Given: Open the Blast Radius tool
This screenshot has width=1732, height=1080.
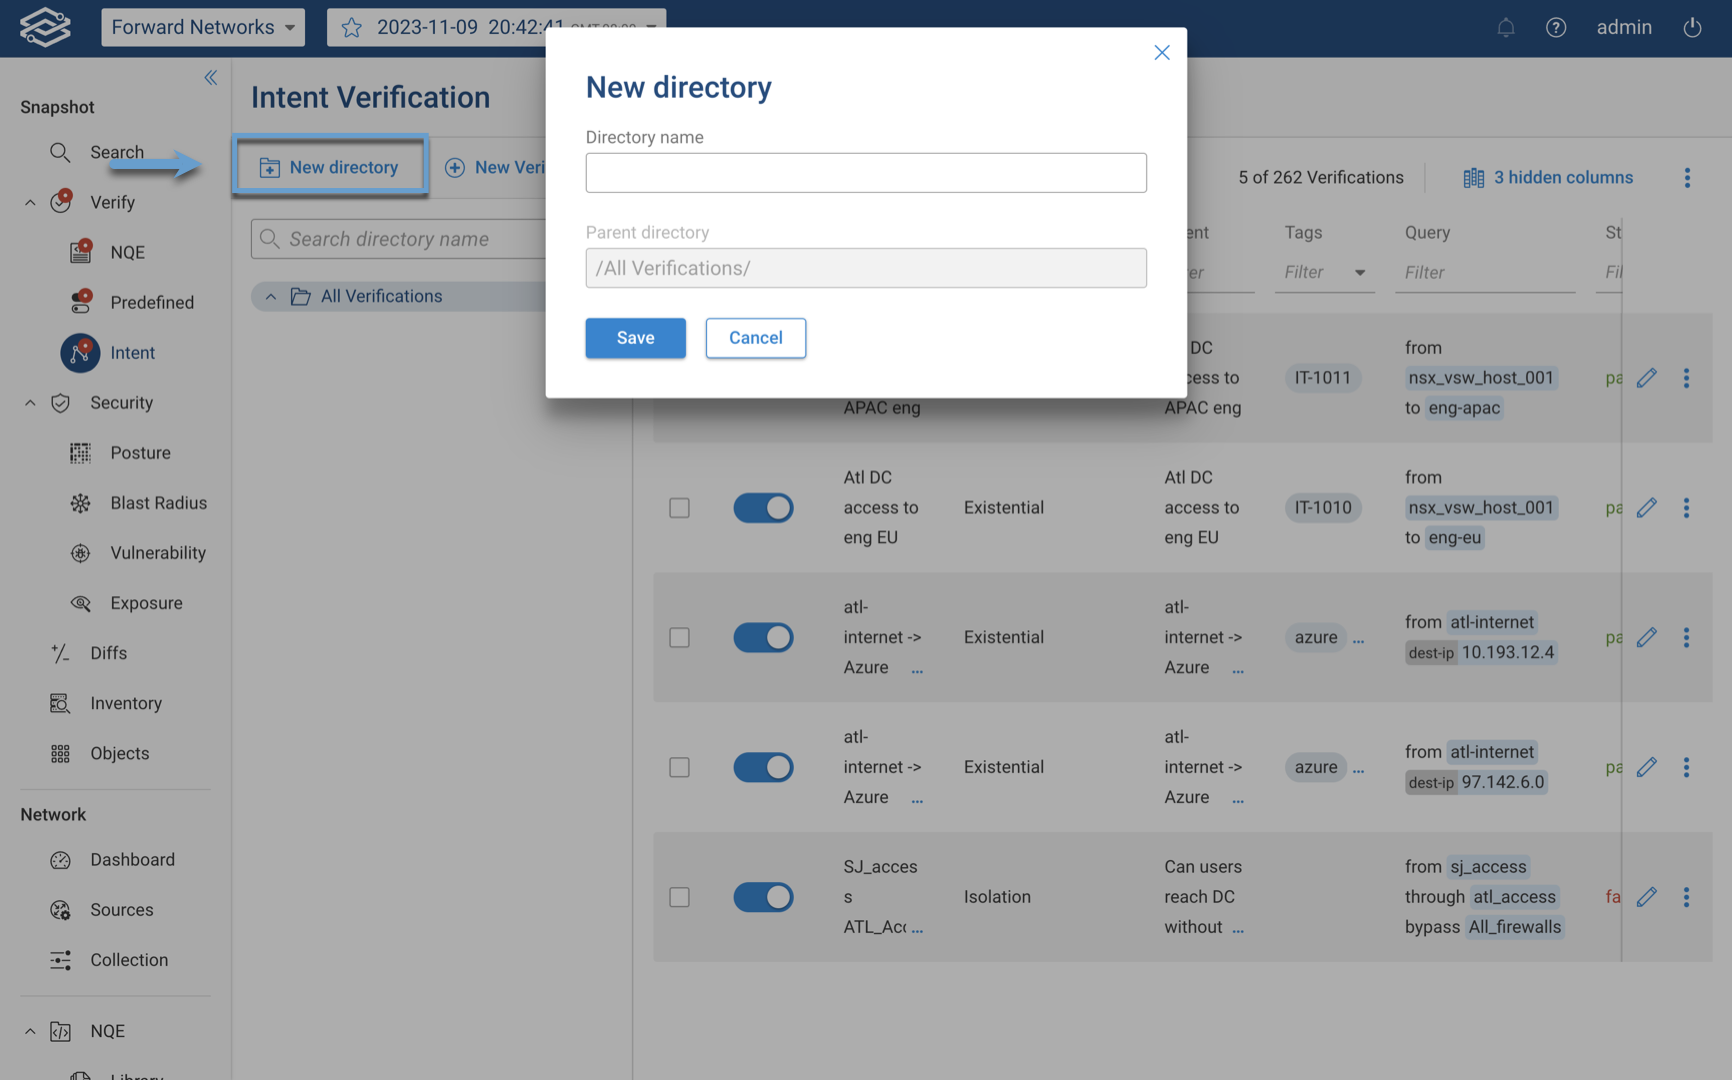Looking at the screenshot, I should coord(80,502).
